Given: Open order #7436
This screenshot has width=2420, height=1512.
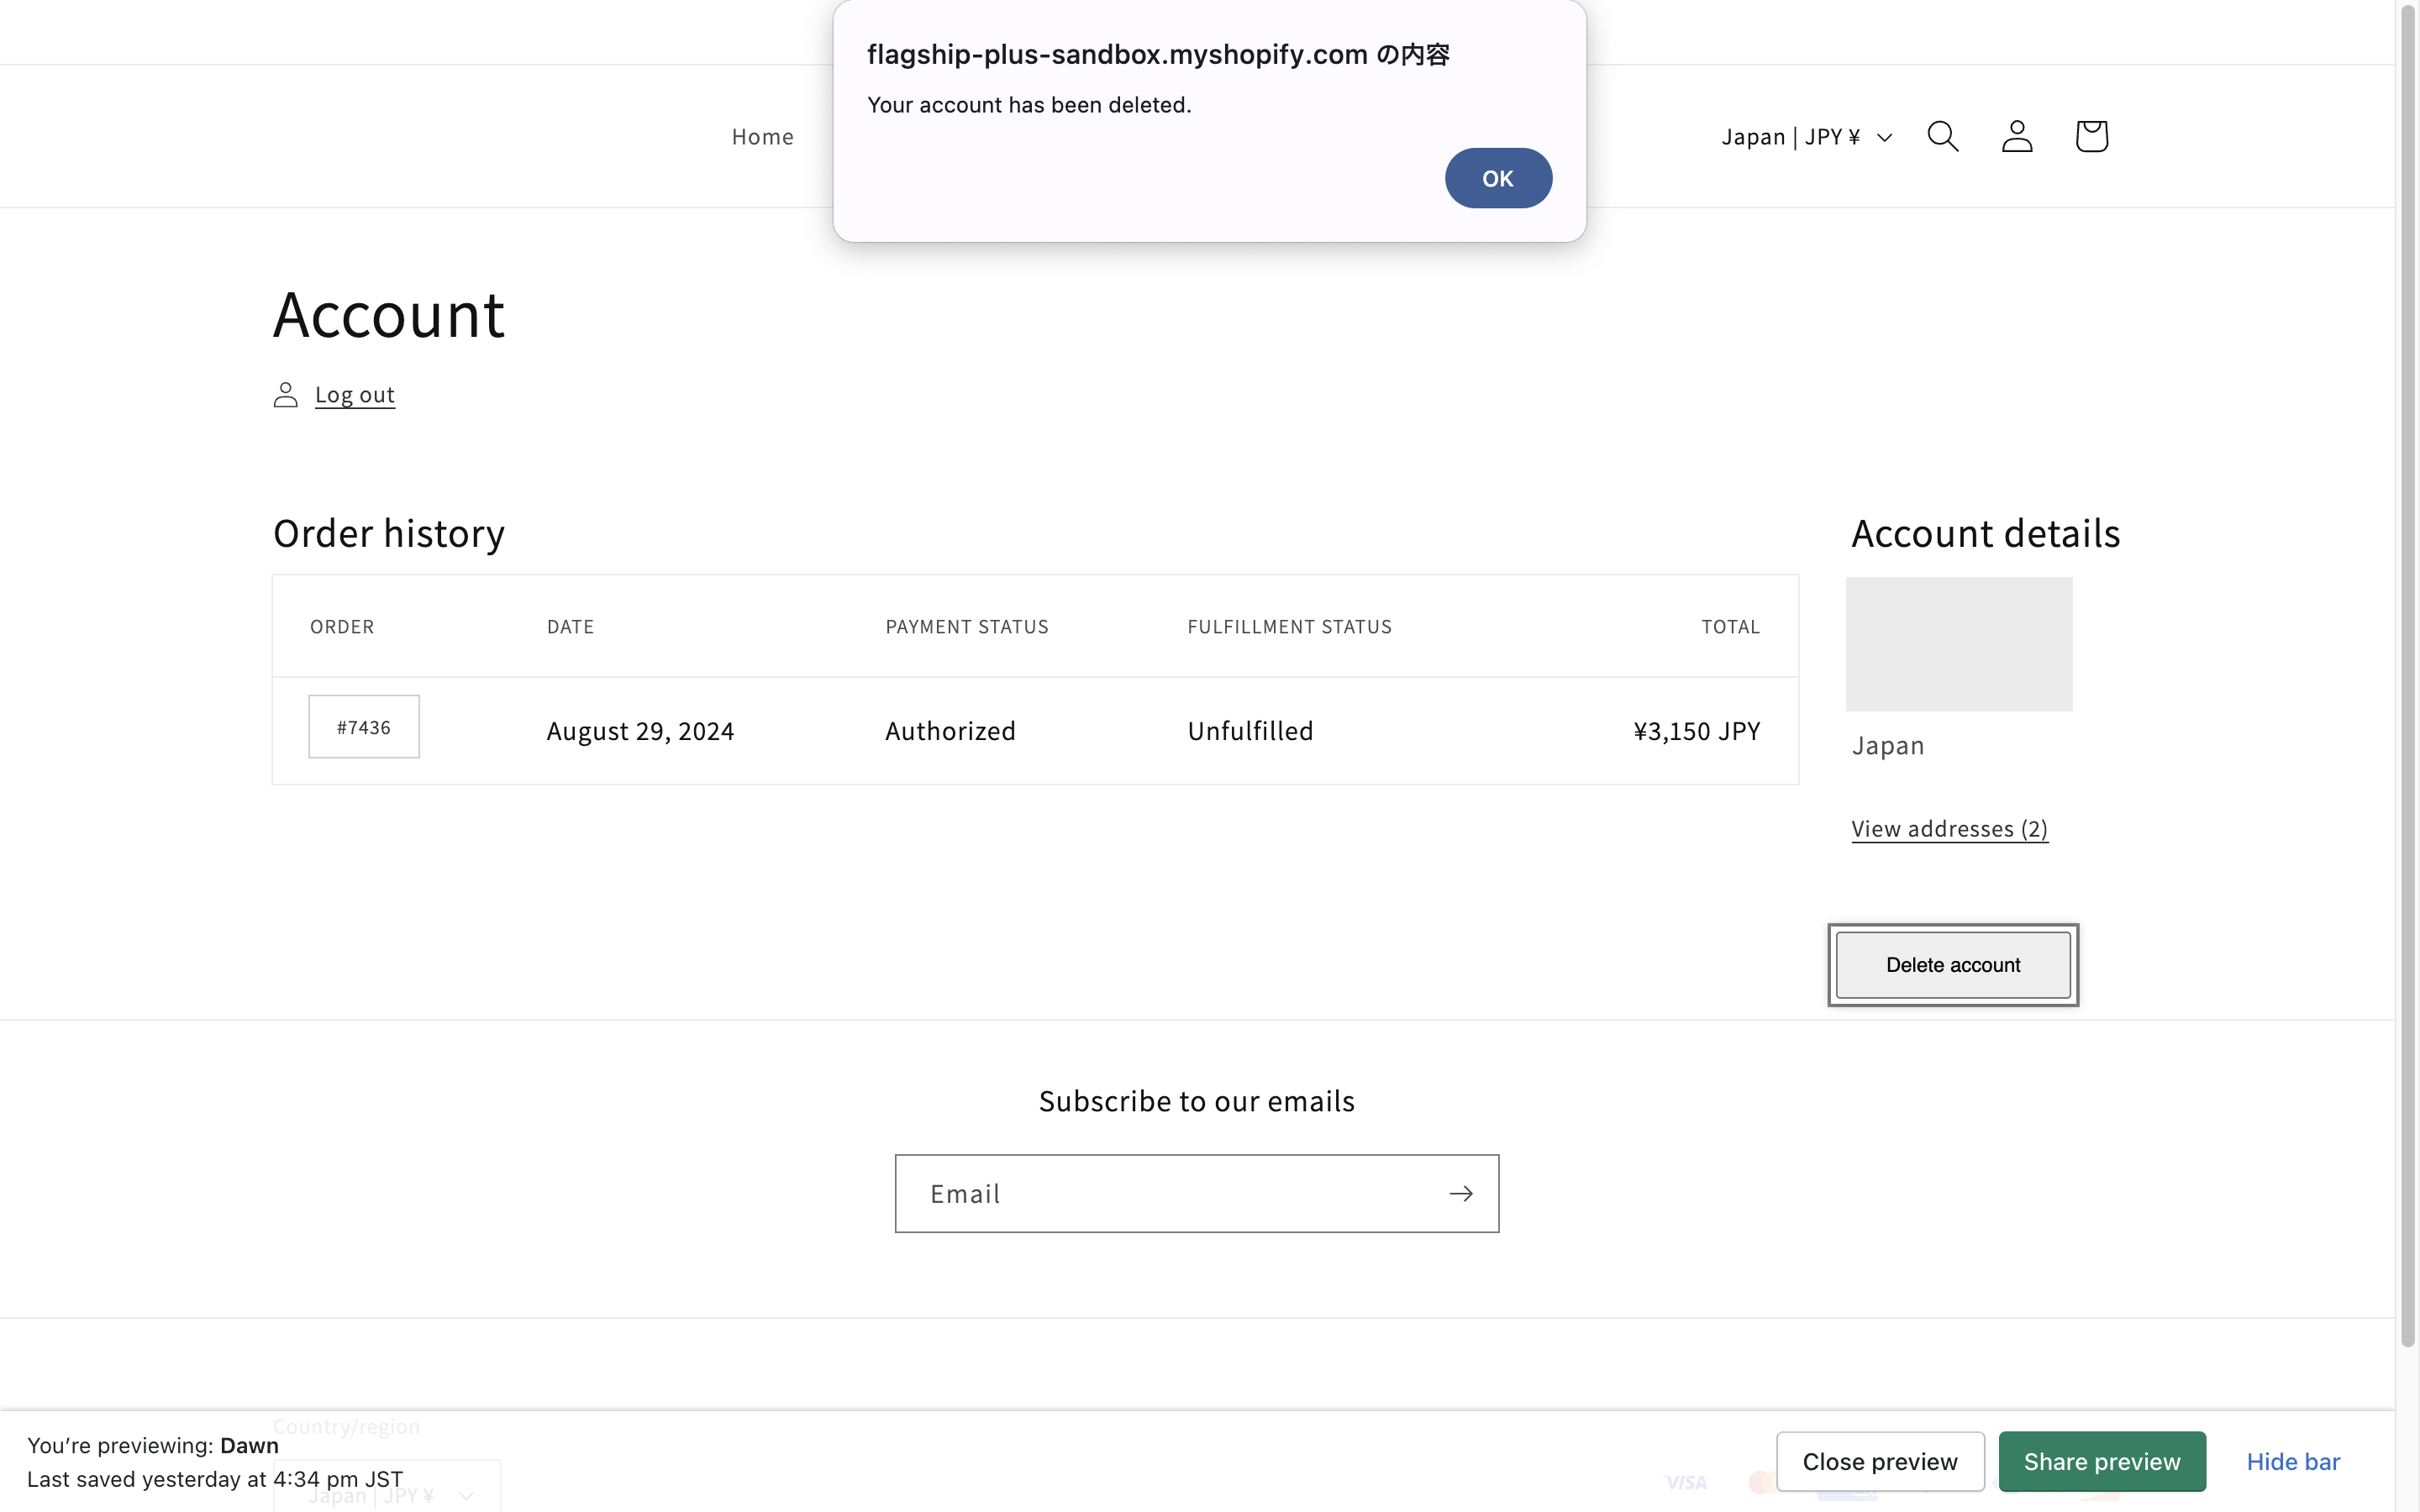Looking at the screenshot, I should [364, 727].
